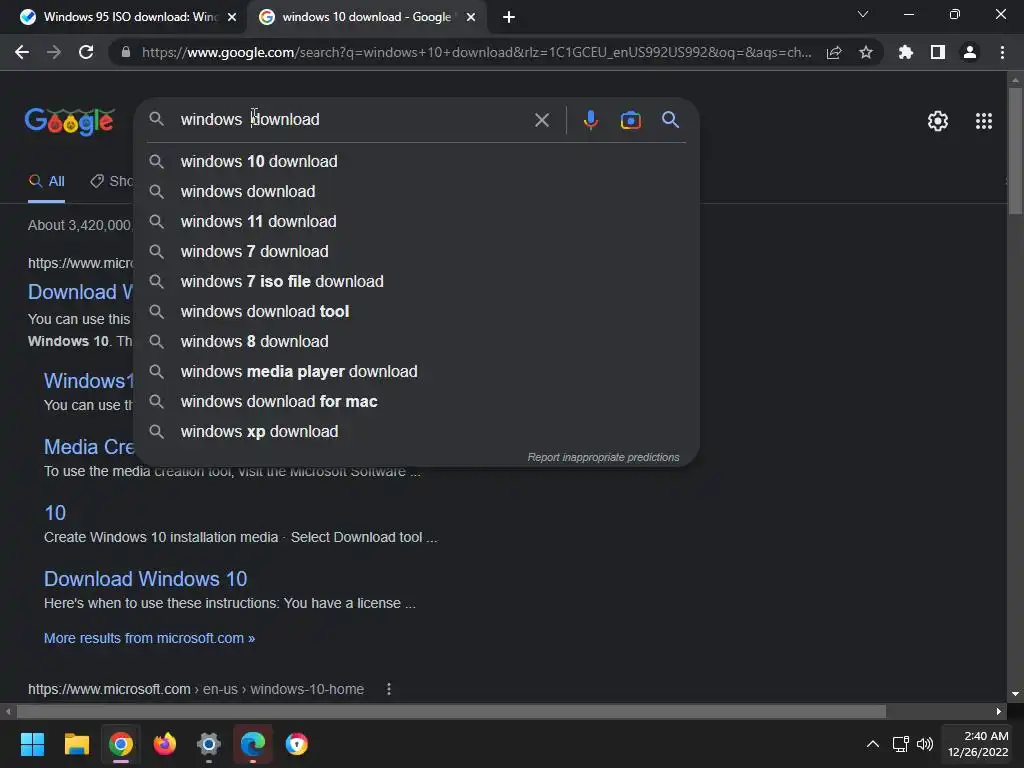Submit search with the blue magnifier icon
The image size is (1024, 768).
[671, 120]
